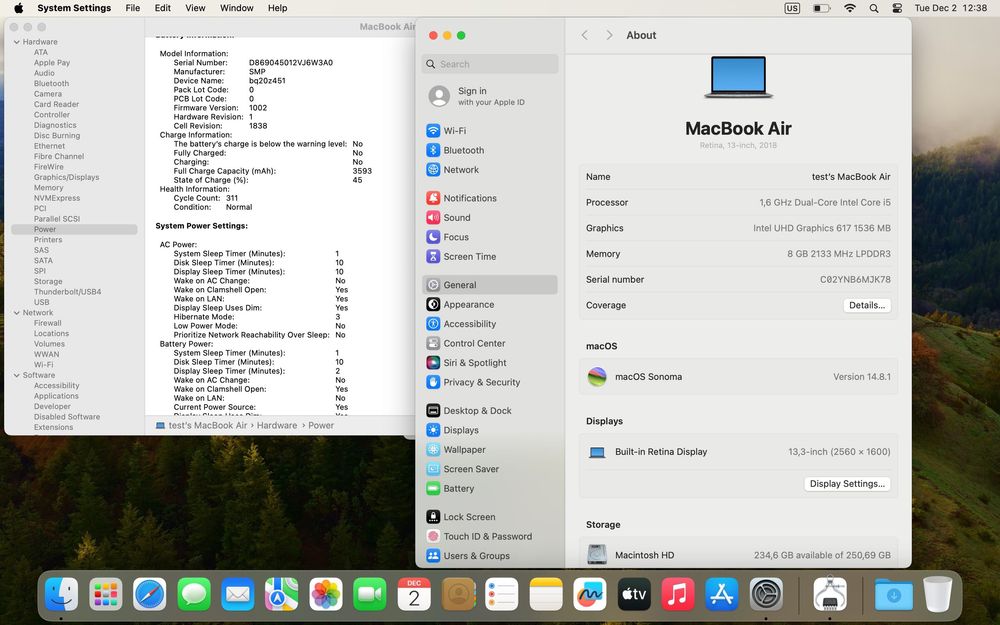The height and width of the screenshot is (625, 1000).
Task: Open Spotlight search in the menu bar
Action: (x=874, y=8)
